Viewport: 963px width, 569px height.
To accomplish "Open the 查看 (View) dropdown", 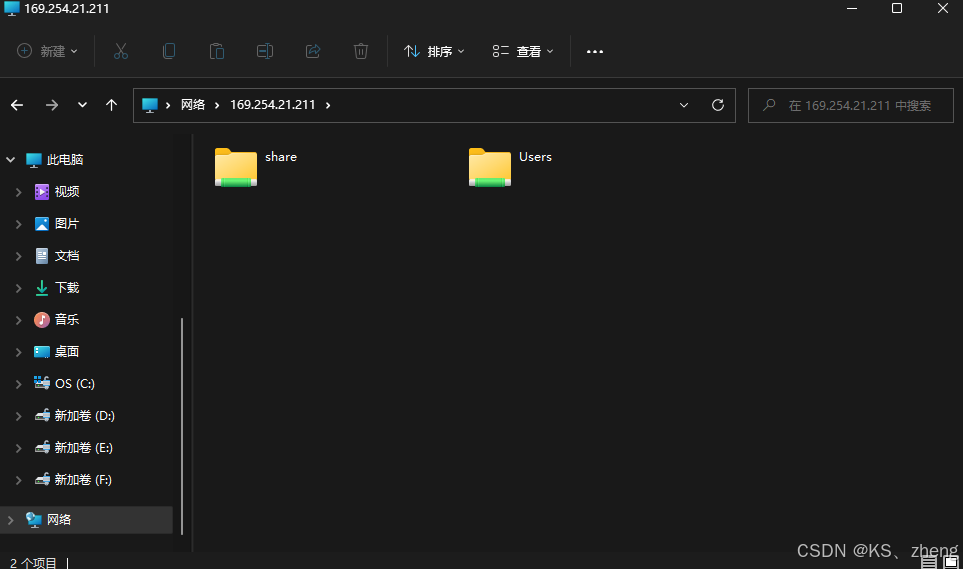I will pyautogui.click(x=523, y=51).
